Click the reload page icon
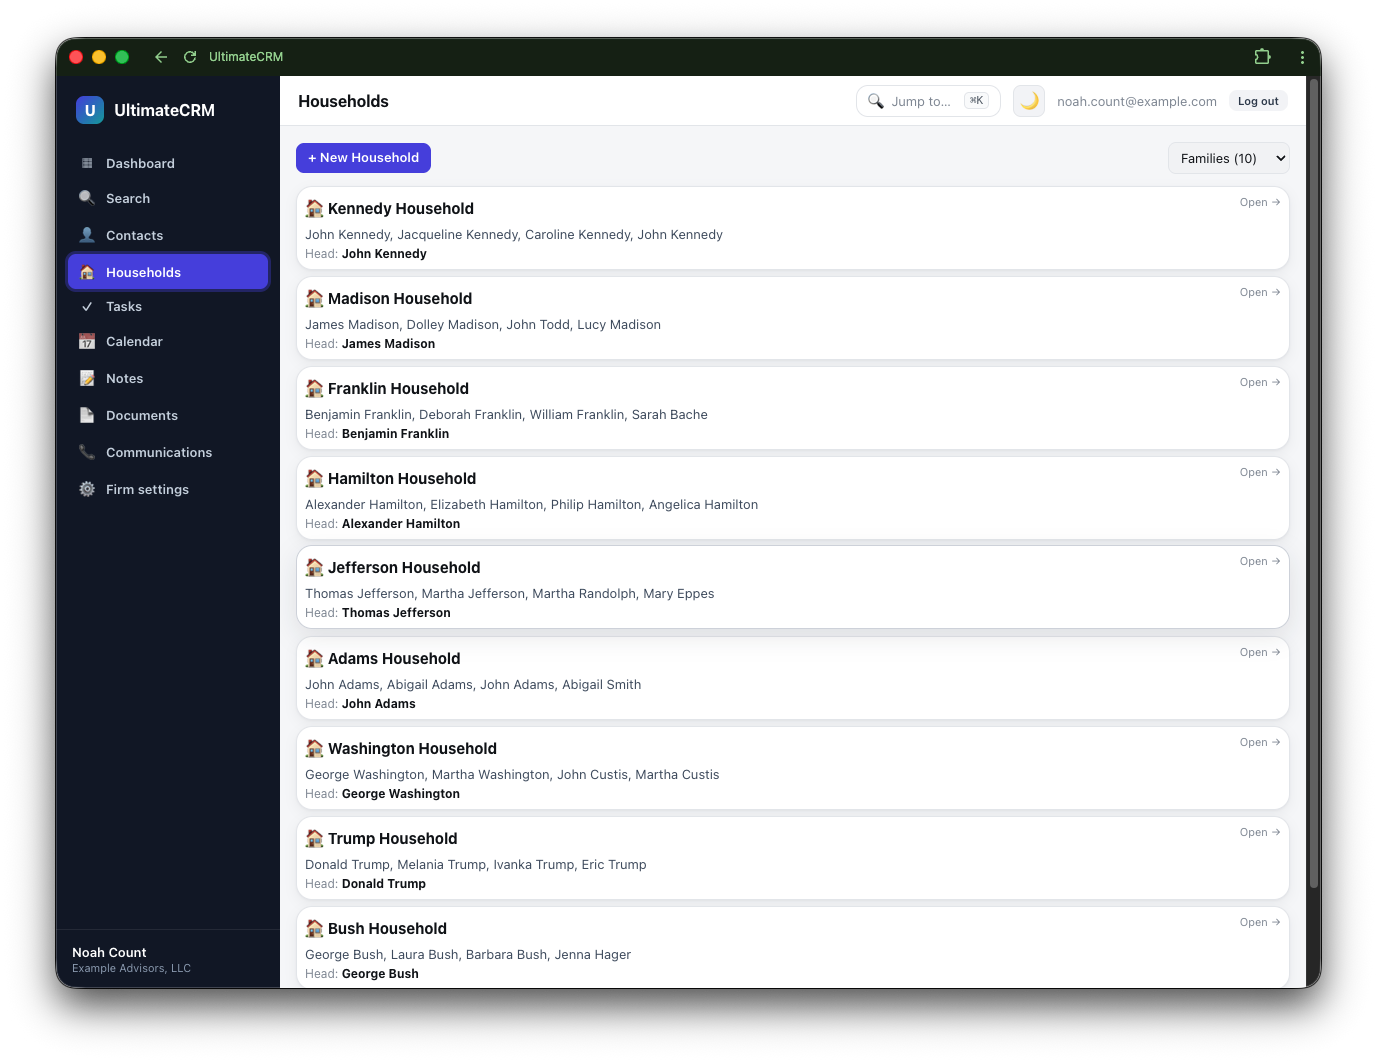This screenshot has height=1062, width=1377. point(190,57)
